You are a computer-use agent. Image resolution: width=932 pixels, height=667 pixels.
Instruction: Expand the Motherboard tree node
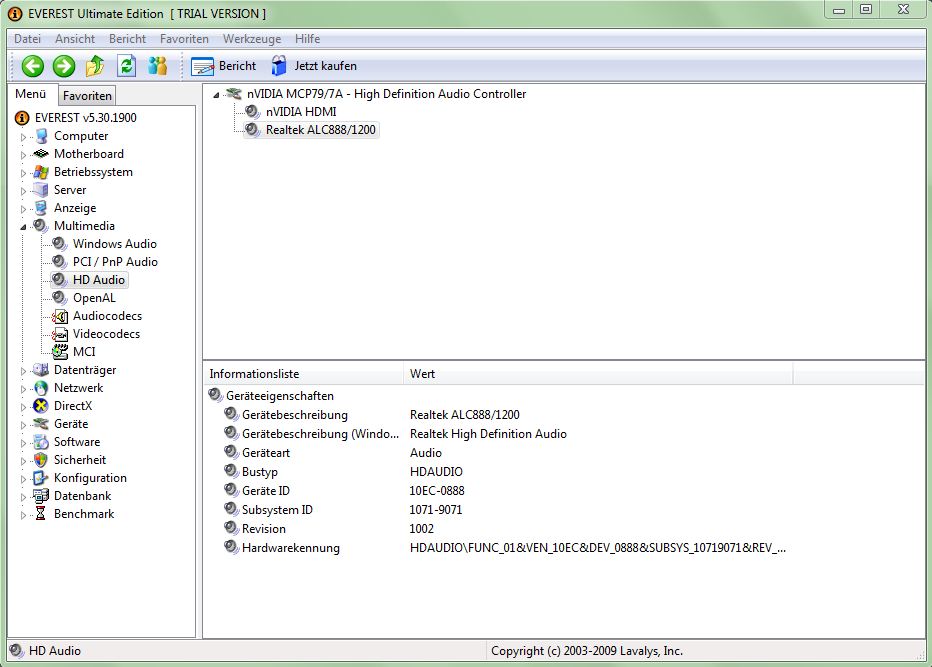pyautogui.click(x=23, y=155)
